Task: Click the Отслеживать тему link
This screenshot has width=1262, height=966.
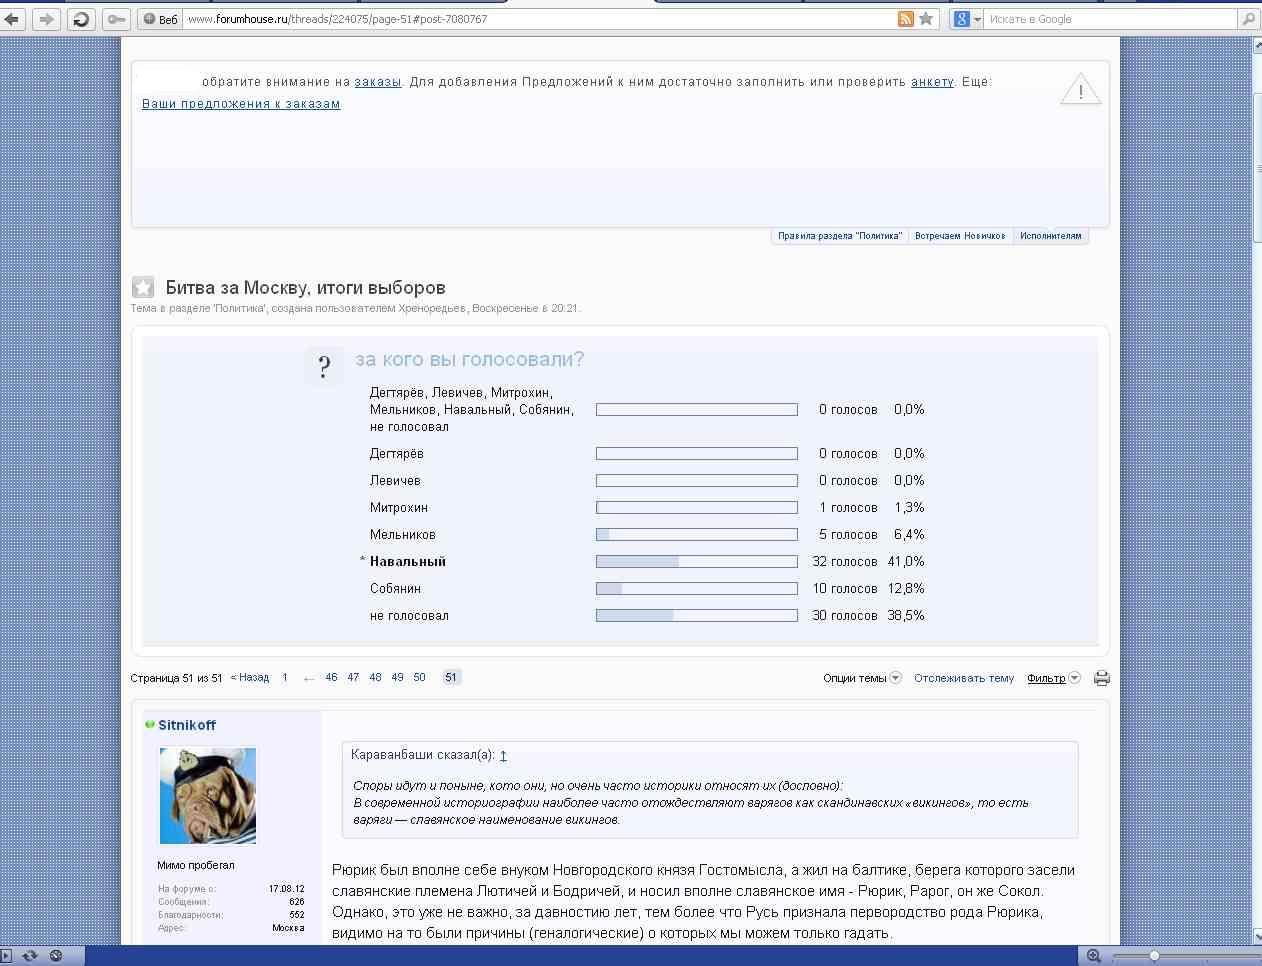Action: [963, 678]
